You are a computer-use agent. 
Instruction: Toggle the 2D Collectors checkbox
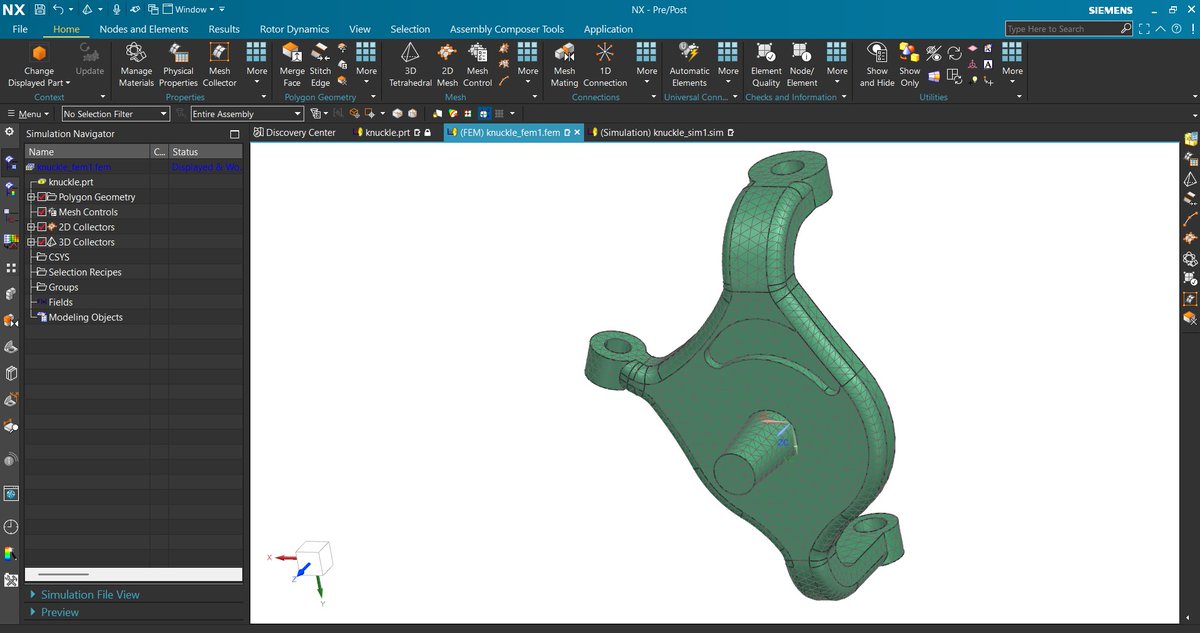(x=41, y=227)
